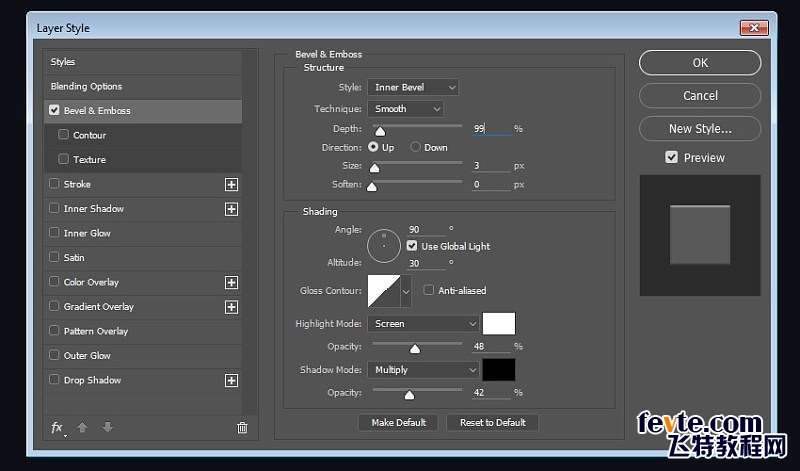This screenshot has width=800, height=471.
Task: Click the Size value input field
Action: 490,166
